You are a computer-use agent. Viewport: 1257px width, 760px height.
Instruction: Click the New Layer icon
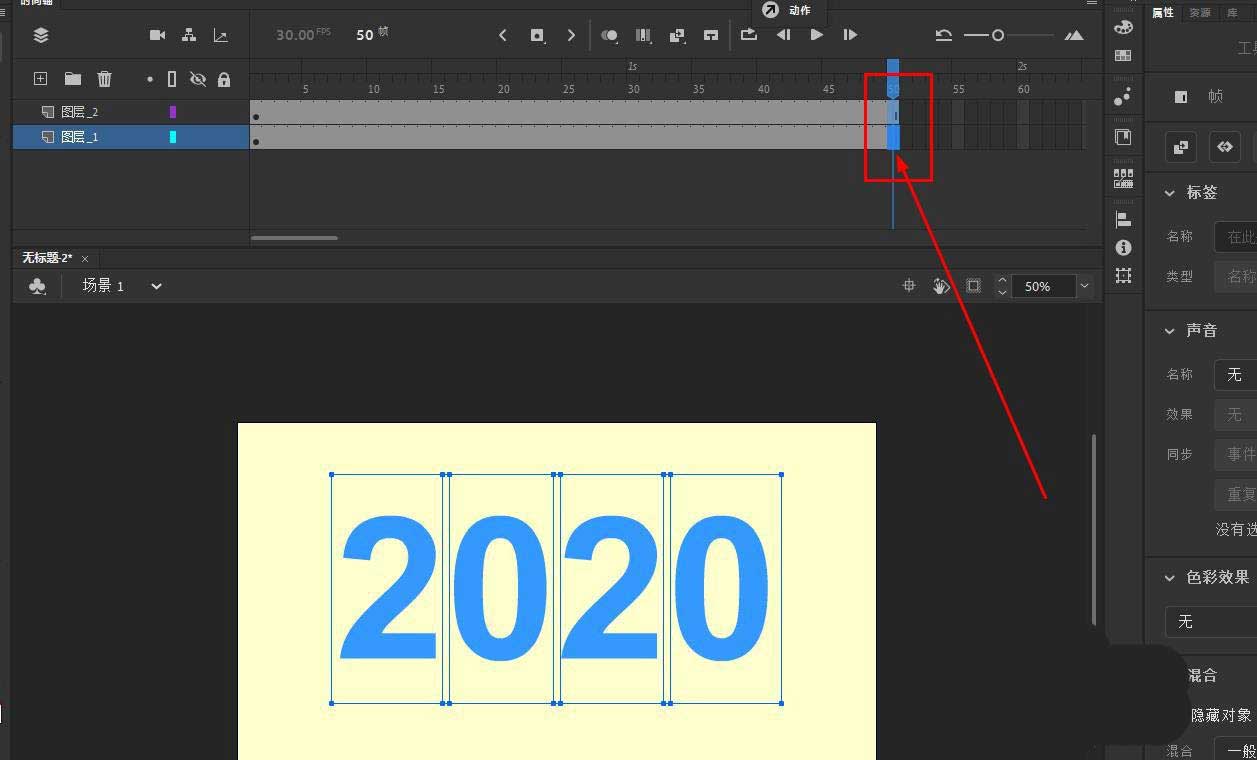click(x=40, y=78)
